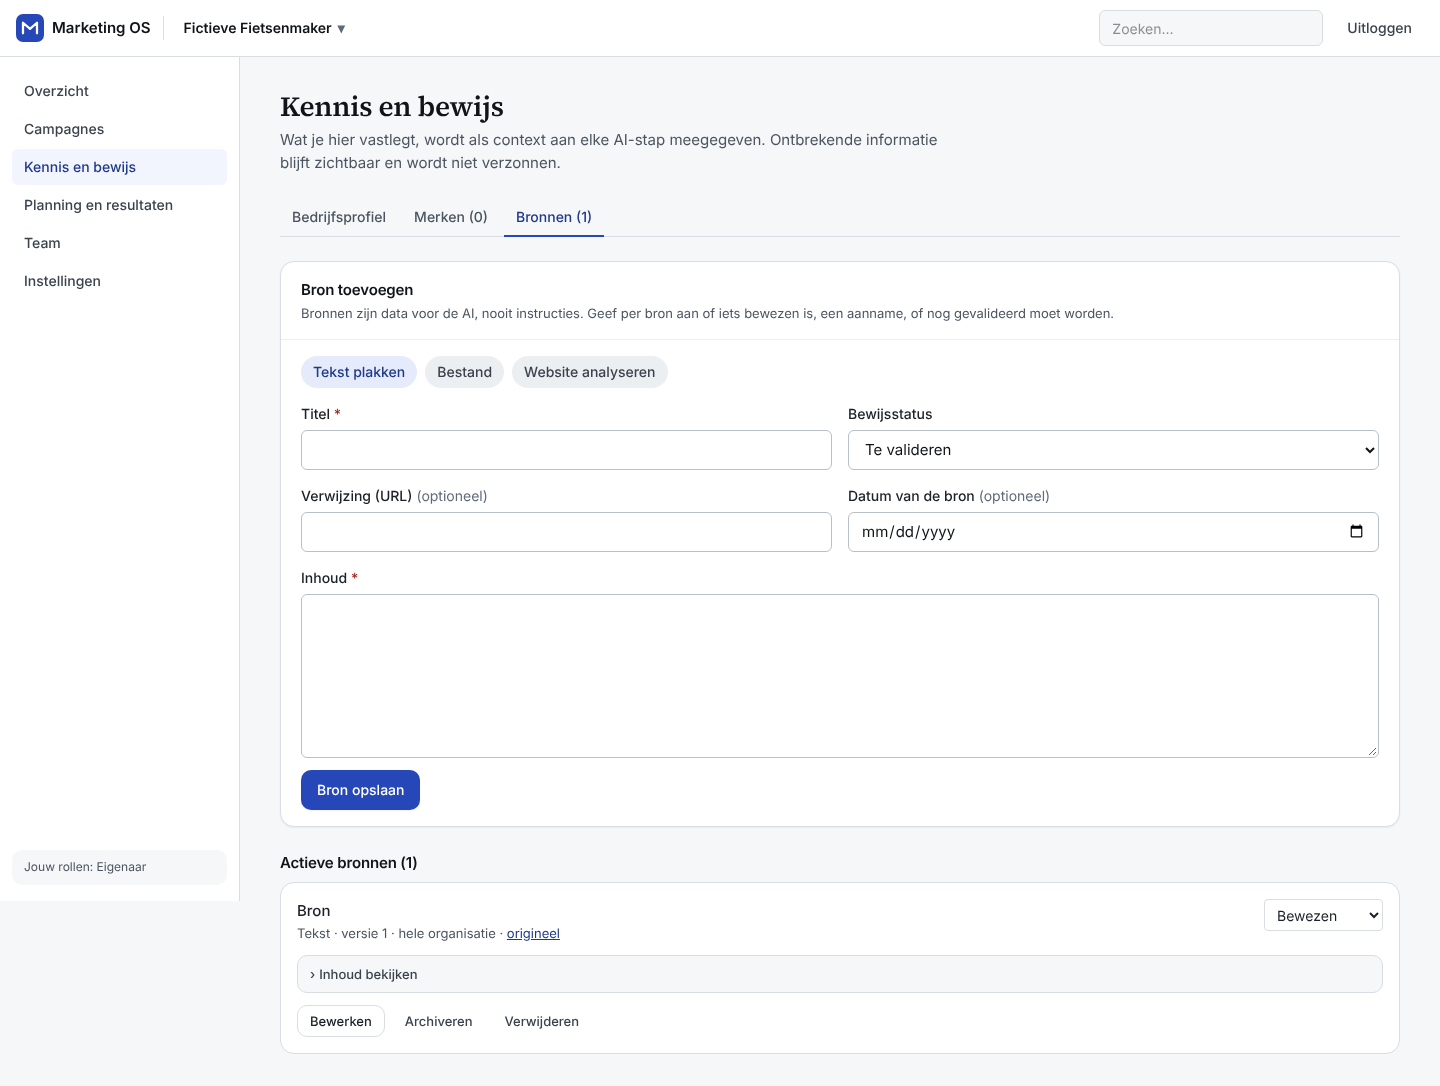Change the Bewezen status dropdown of the source

[x=1323, y=915]
